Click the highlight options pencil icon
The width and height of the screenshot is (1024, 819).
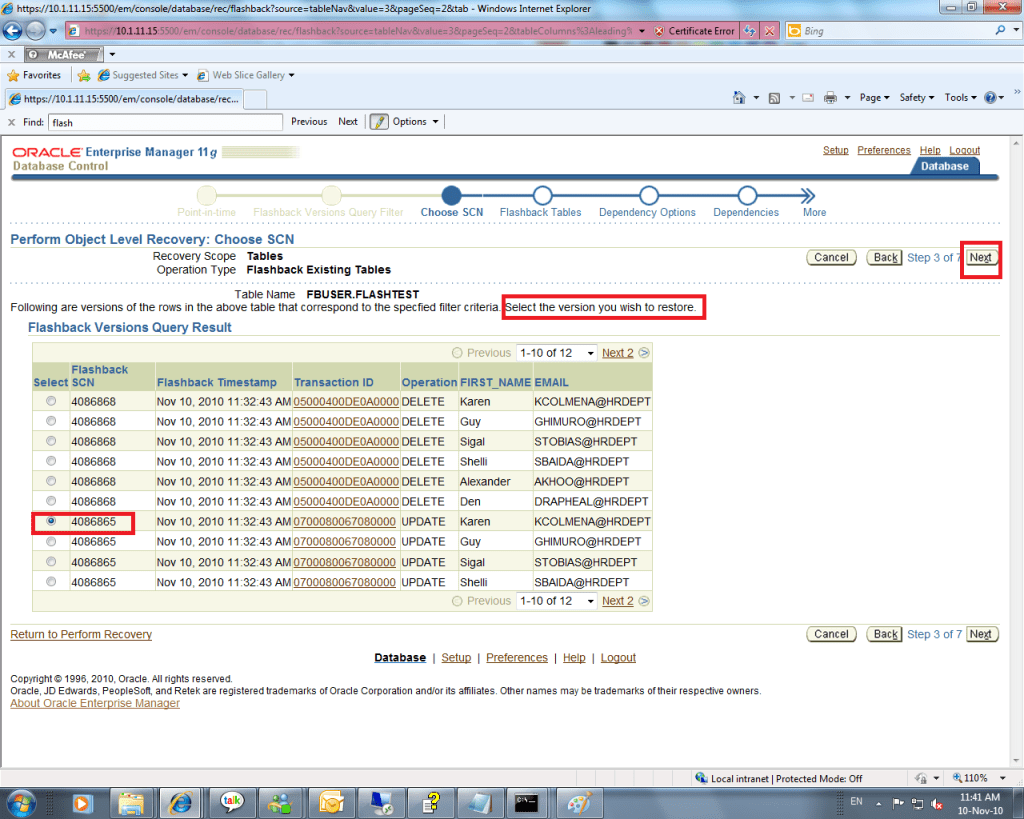click(x=379, y=122)
